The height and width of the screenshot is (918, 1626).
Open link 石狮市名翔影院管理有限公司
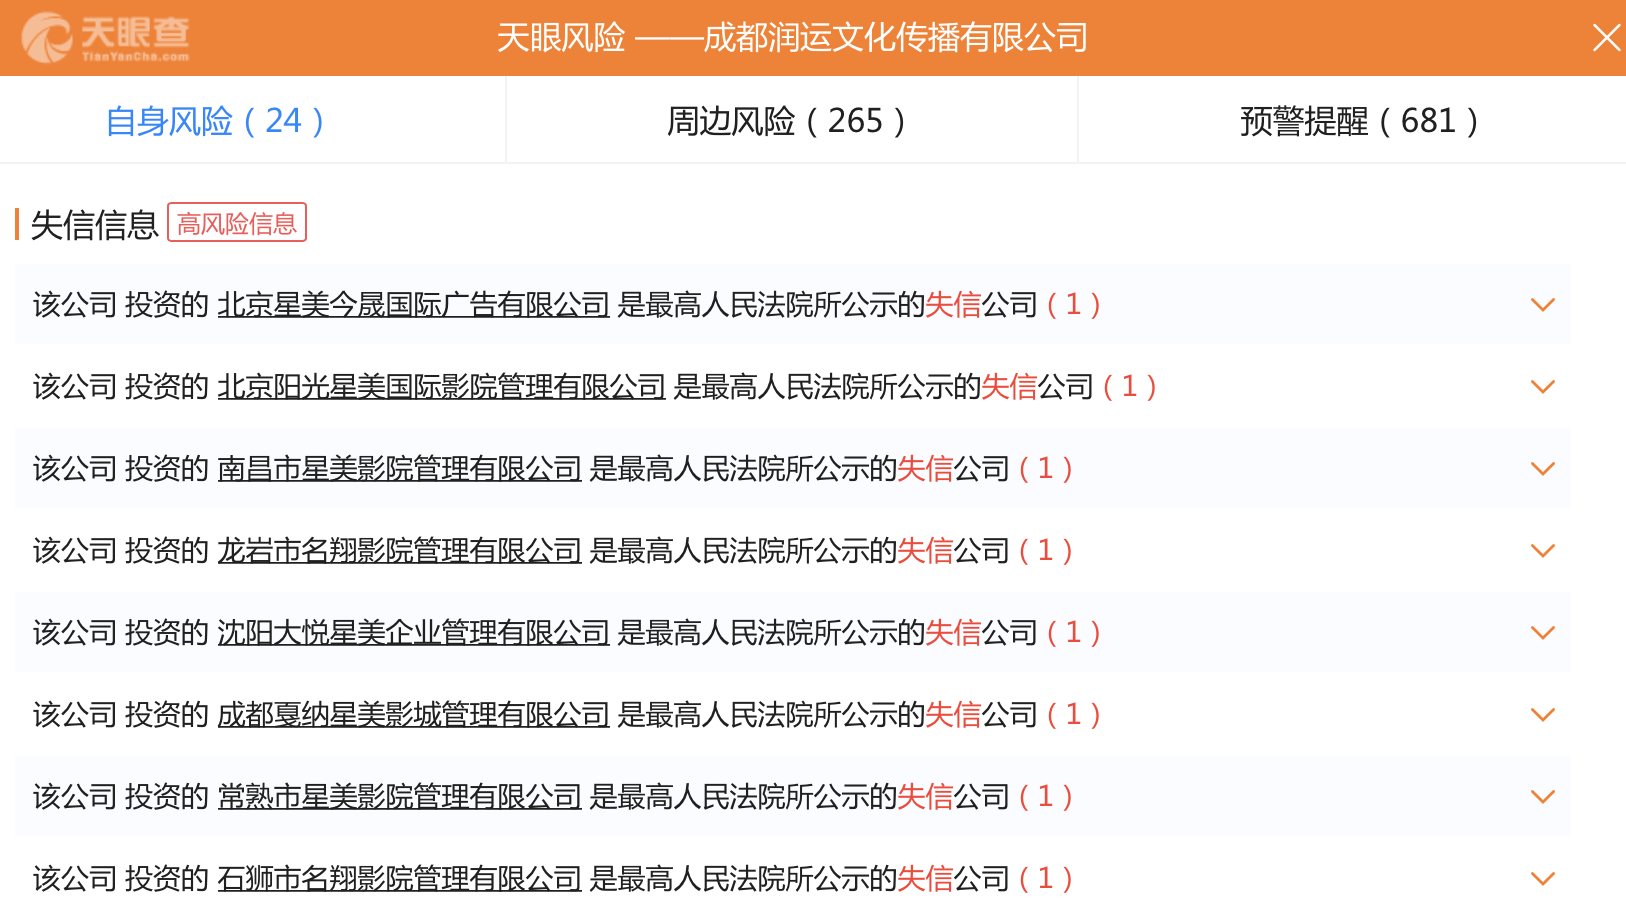[400, 878]
